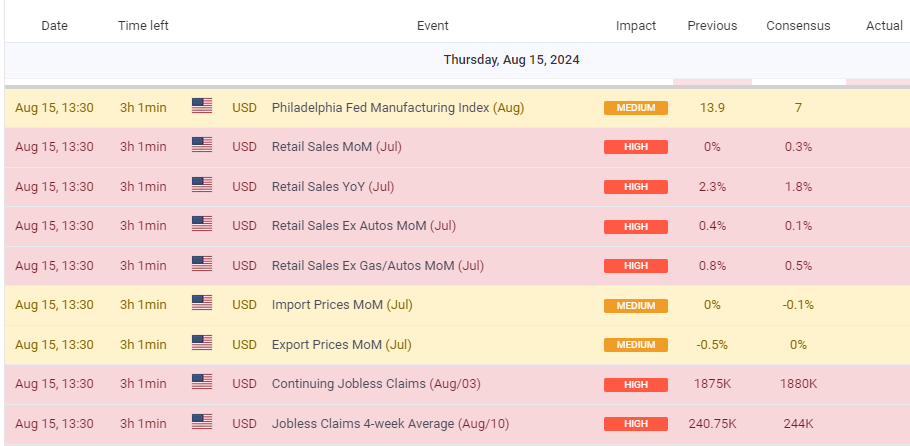Click US flag icon beside Philadelphia Fed Manufacturing Index
Screen dimensions: 910x446
point(202,106)
